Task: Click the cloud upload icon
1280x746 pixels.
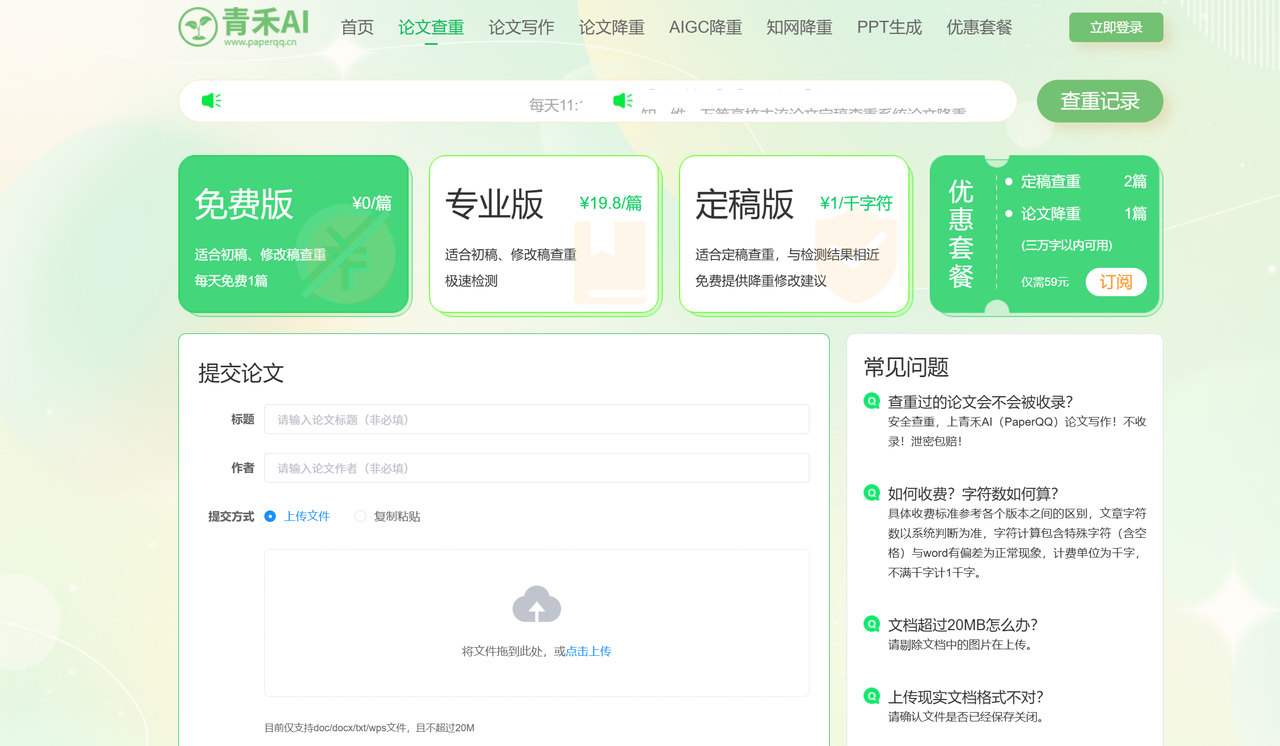Action: point(537,605)
